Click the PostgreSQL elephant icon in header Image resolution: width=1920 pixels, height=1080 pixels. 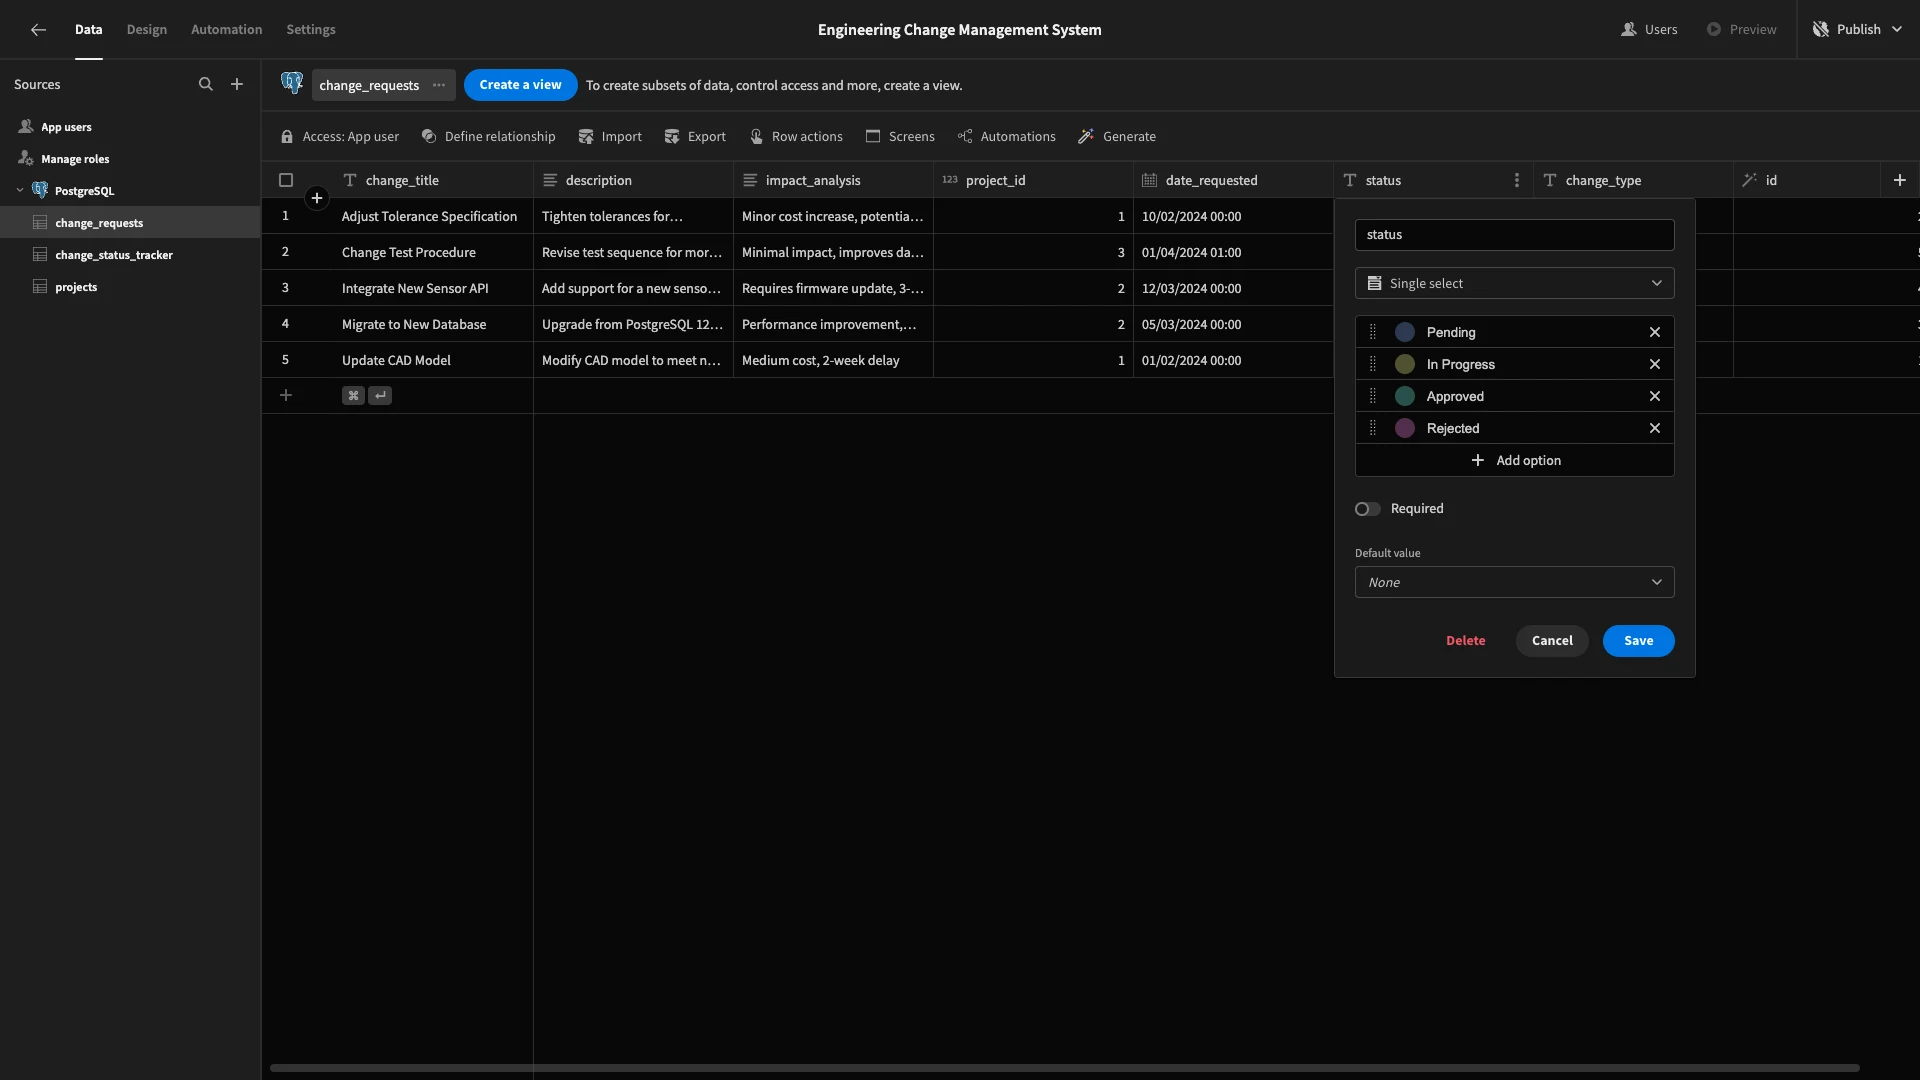coord(292,83)
